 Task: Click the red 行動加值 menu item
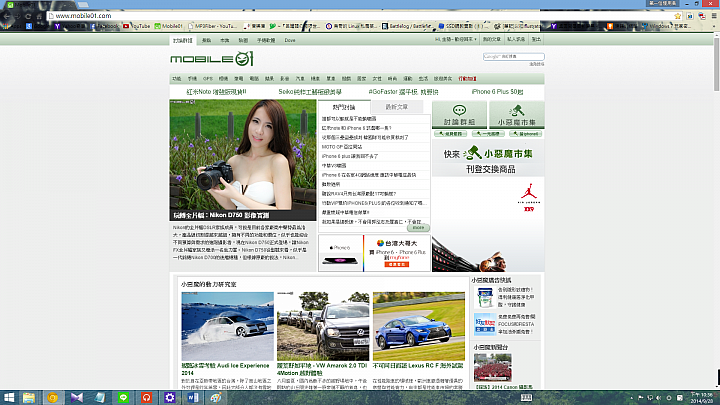click(x=467, y=79)
